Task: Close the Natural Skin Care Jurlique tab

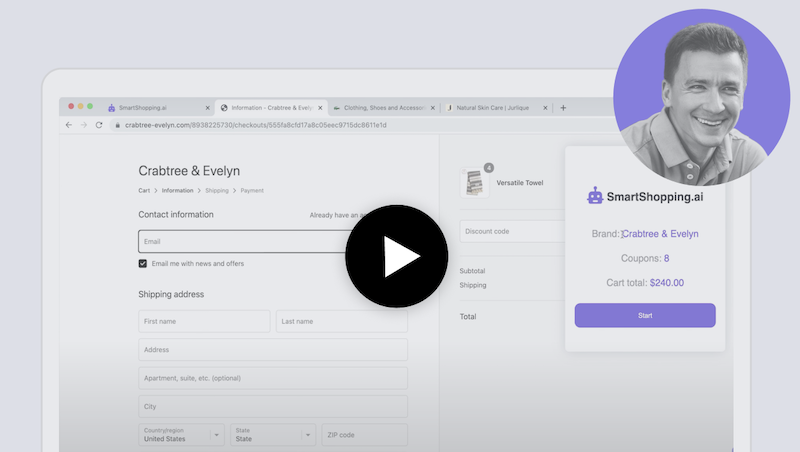Action: pyautogui.click(x=545, y=108)
